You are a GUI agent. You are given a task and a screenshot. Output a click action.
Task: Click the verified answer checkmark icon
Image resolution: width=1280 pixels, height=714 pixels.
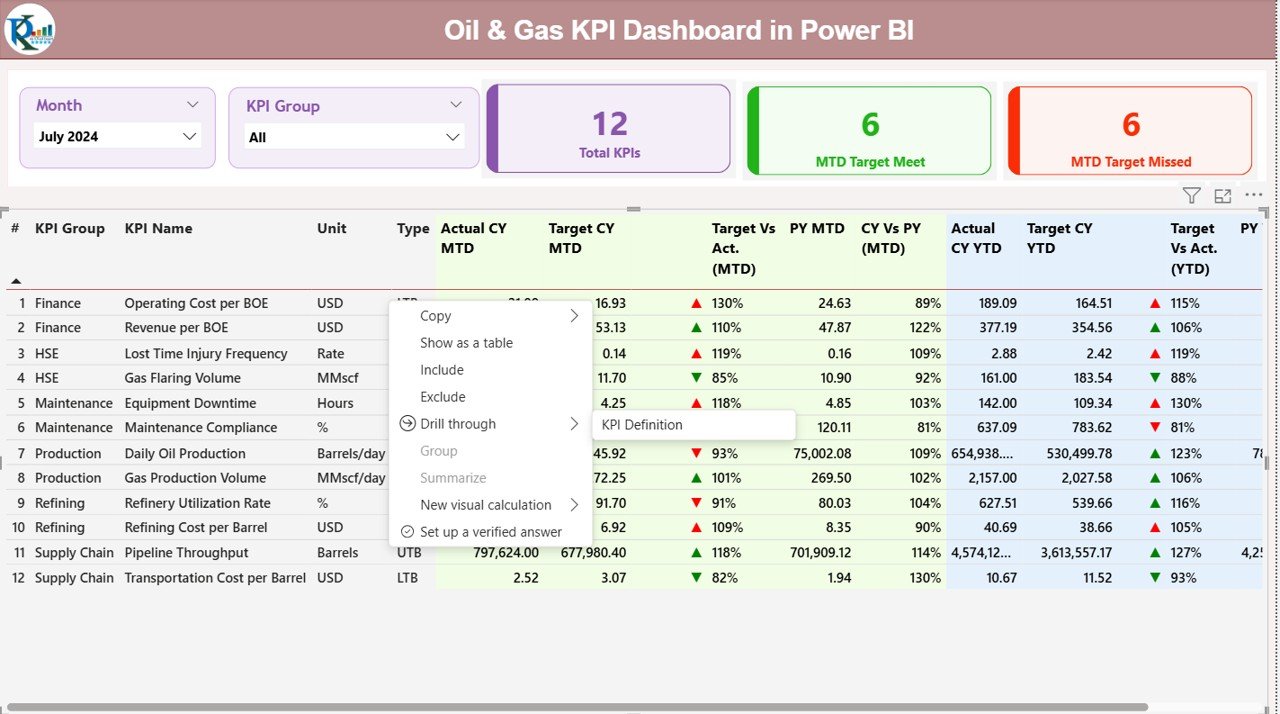[407, 531]
